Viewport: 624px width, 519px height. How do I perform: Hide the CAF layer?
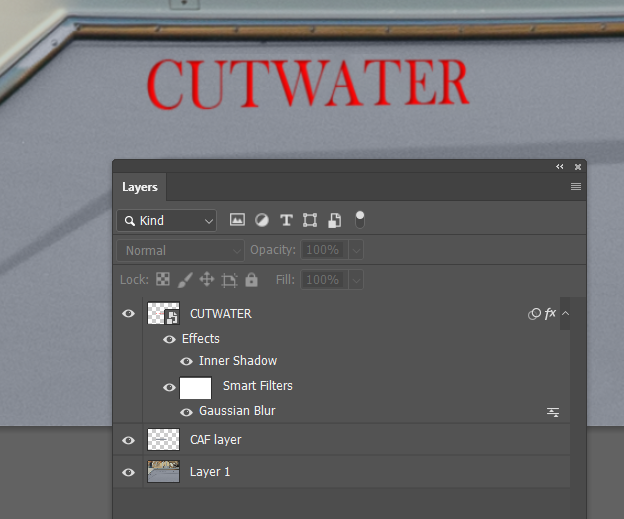128,440
